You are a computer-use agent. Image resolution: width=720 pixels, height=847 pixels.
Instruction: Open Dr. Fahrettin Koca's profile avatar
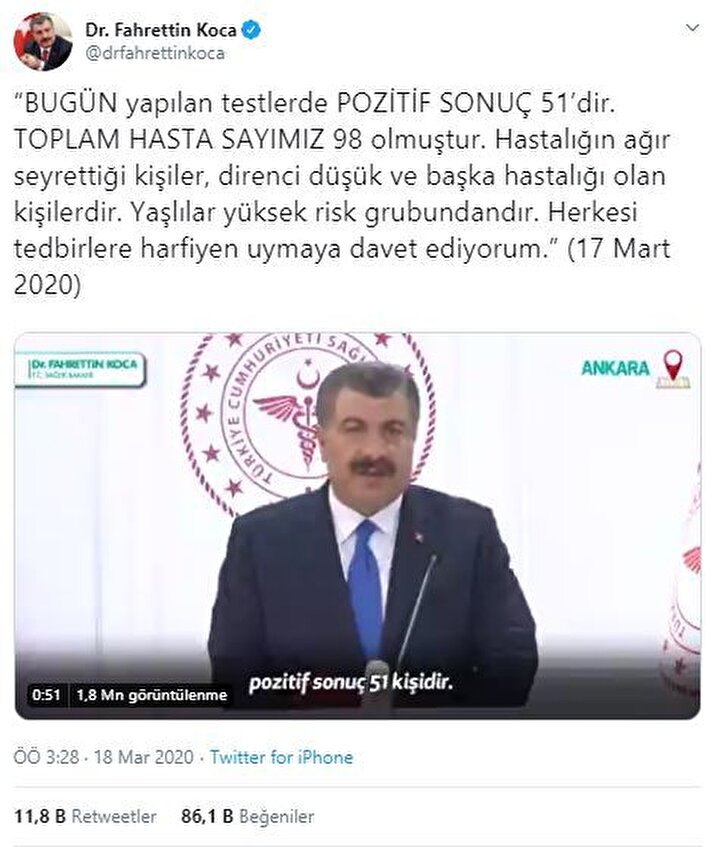point(43,42)
